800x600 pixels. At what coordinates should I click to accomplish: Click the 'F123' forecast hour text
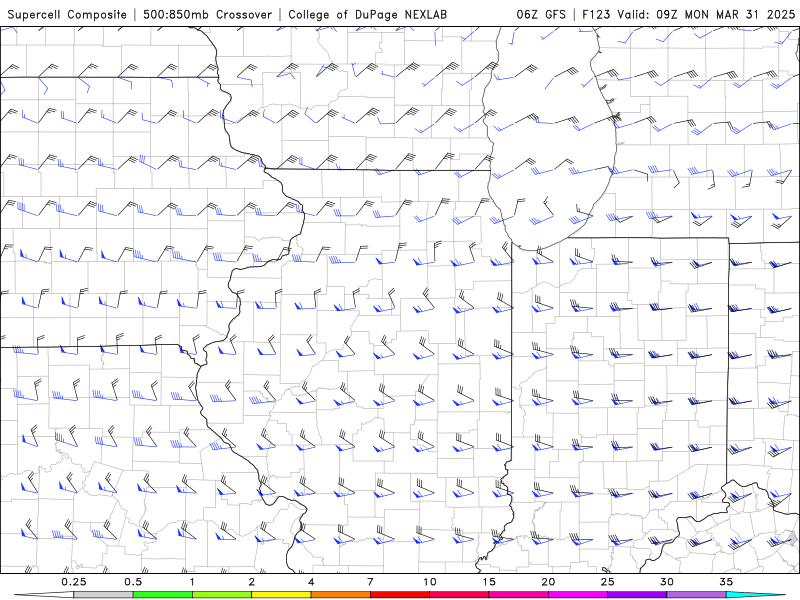(596, 14)
